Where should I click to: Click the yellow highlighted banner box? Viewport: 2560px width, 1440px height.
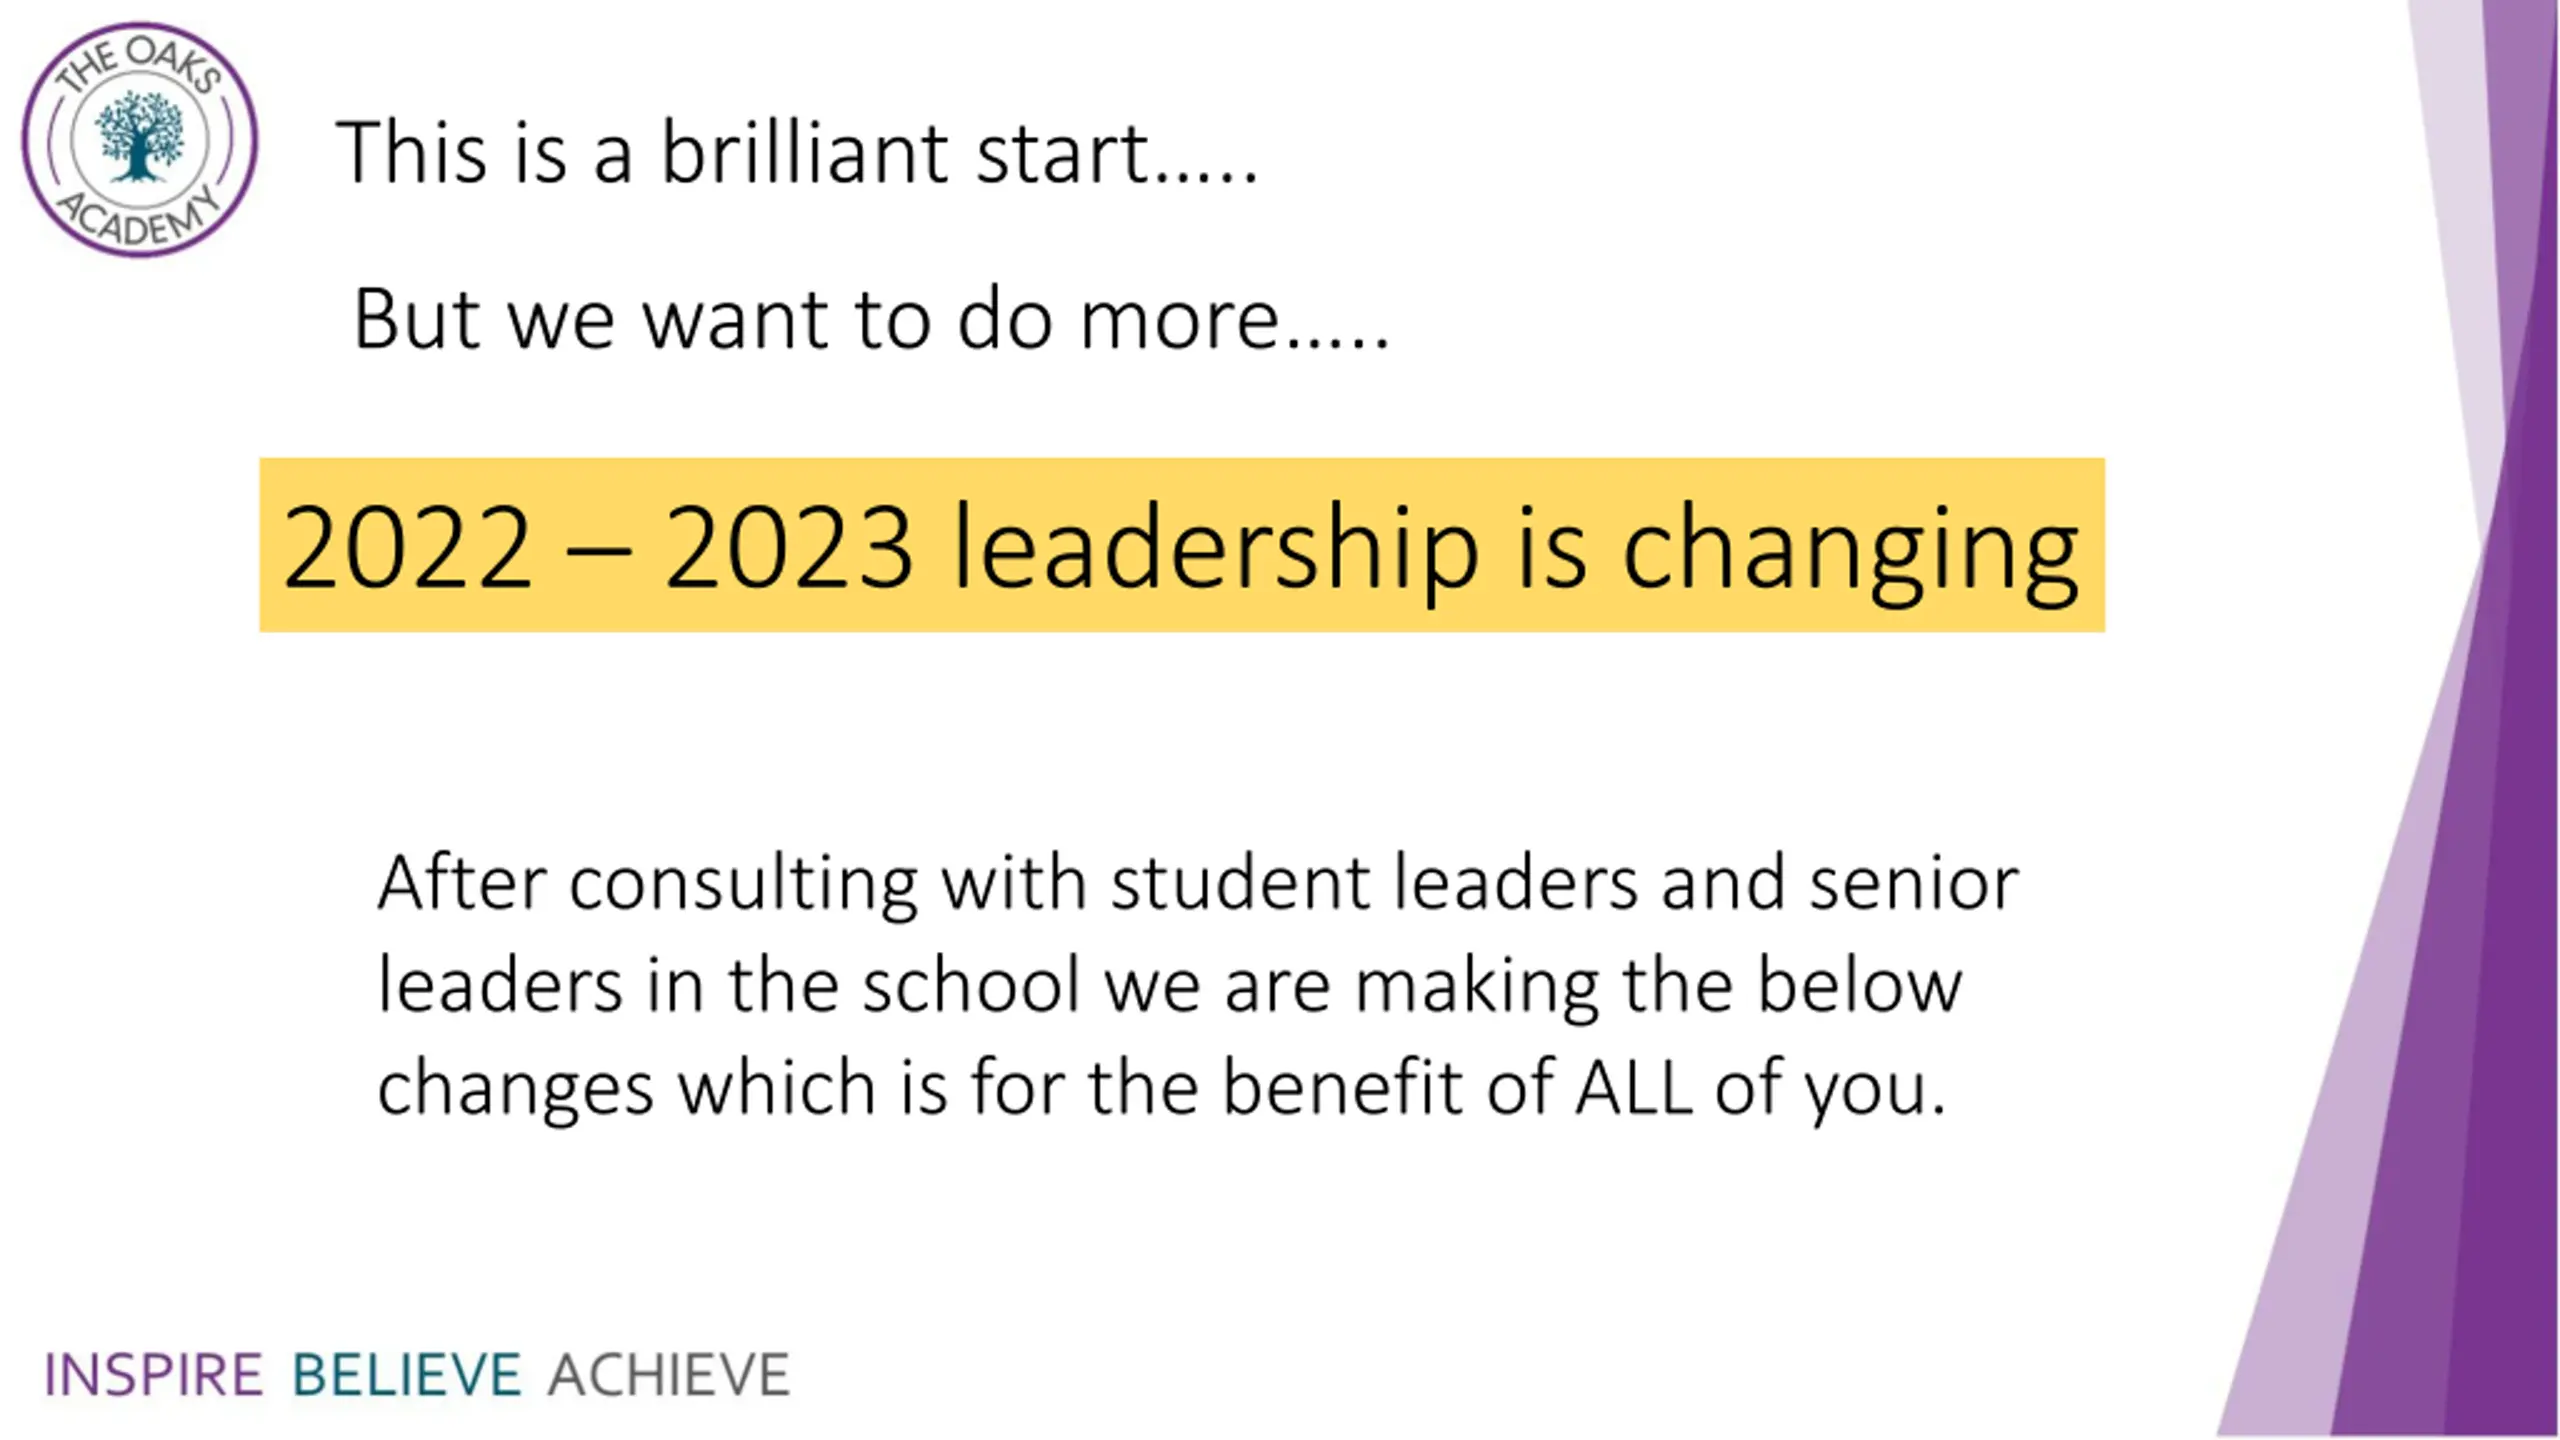(1182, 545)
